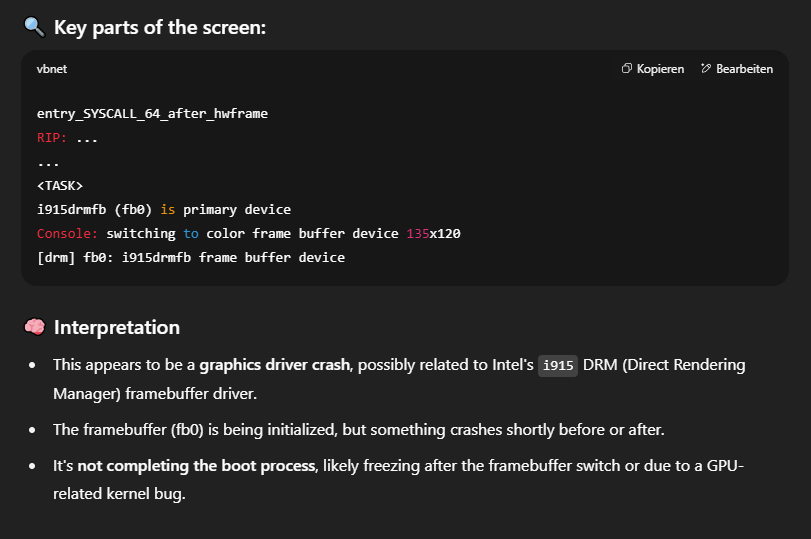Click the pencil icon beside Bearbeiten
The width and height of the screenshot is (811, 539).
point(705,68)
